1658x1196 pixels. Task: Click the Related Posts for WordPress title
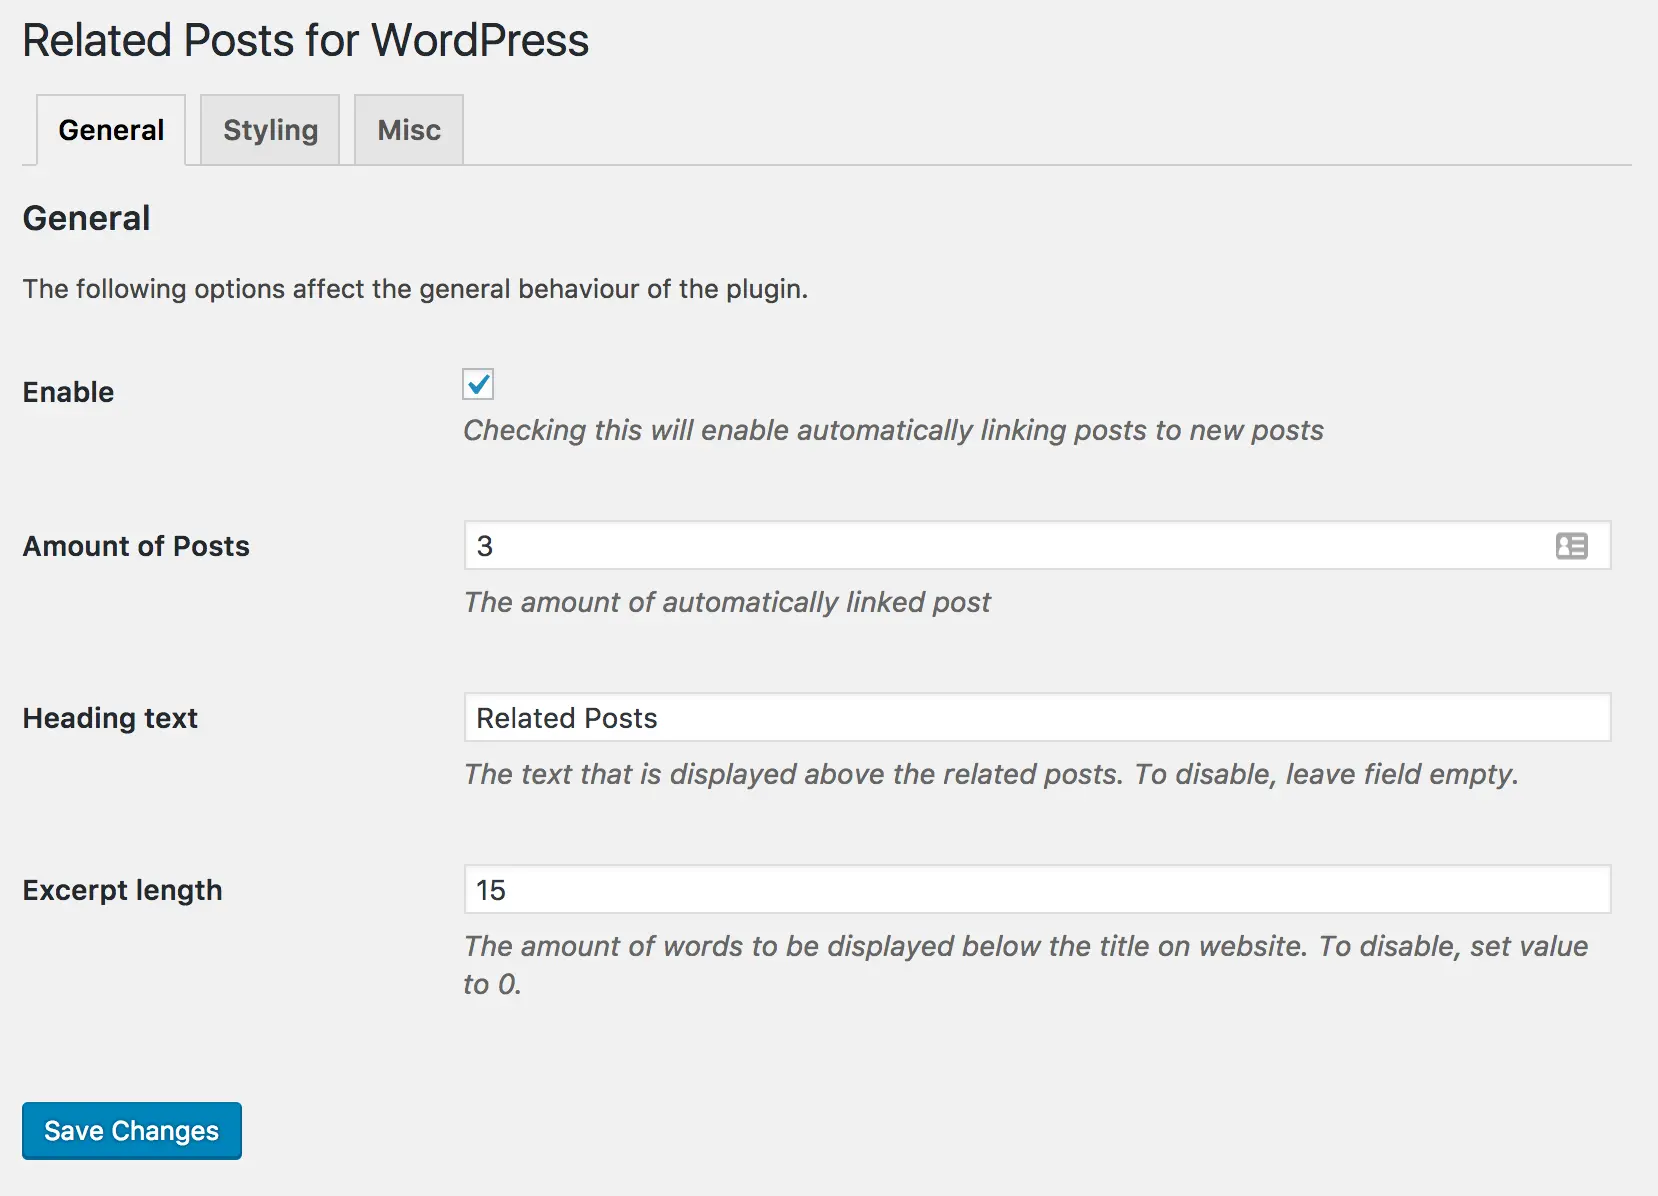pyautogui.click(x=305, y=41)
